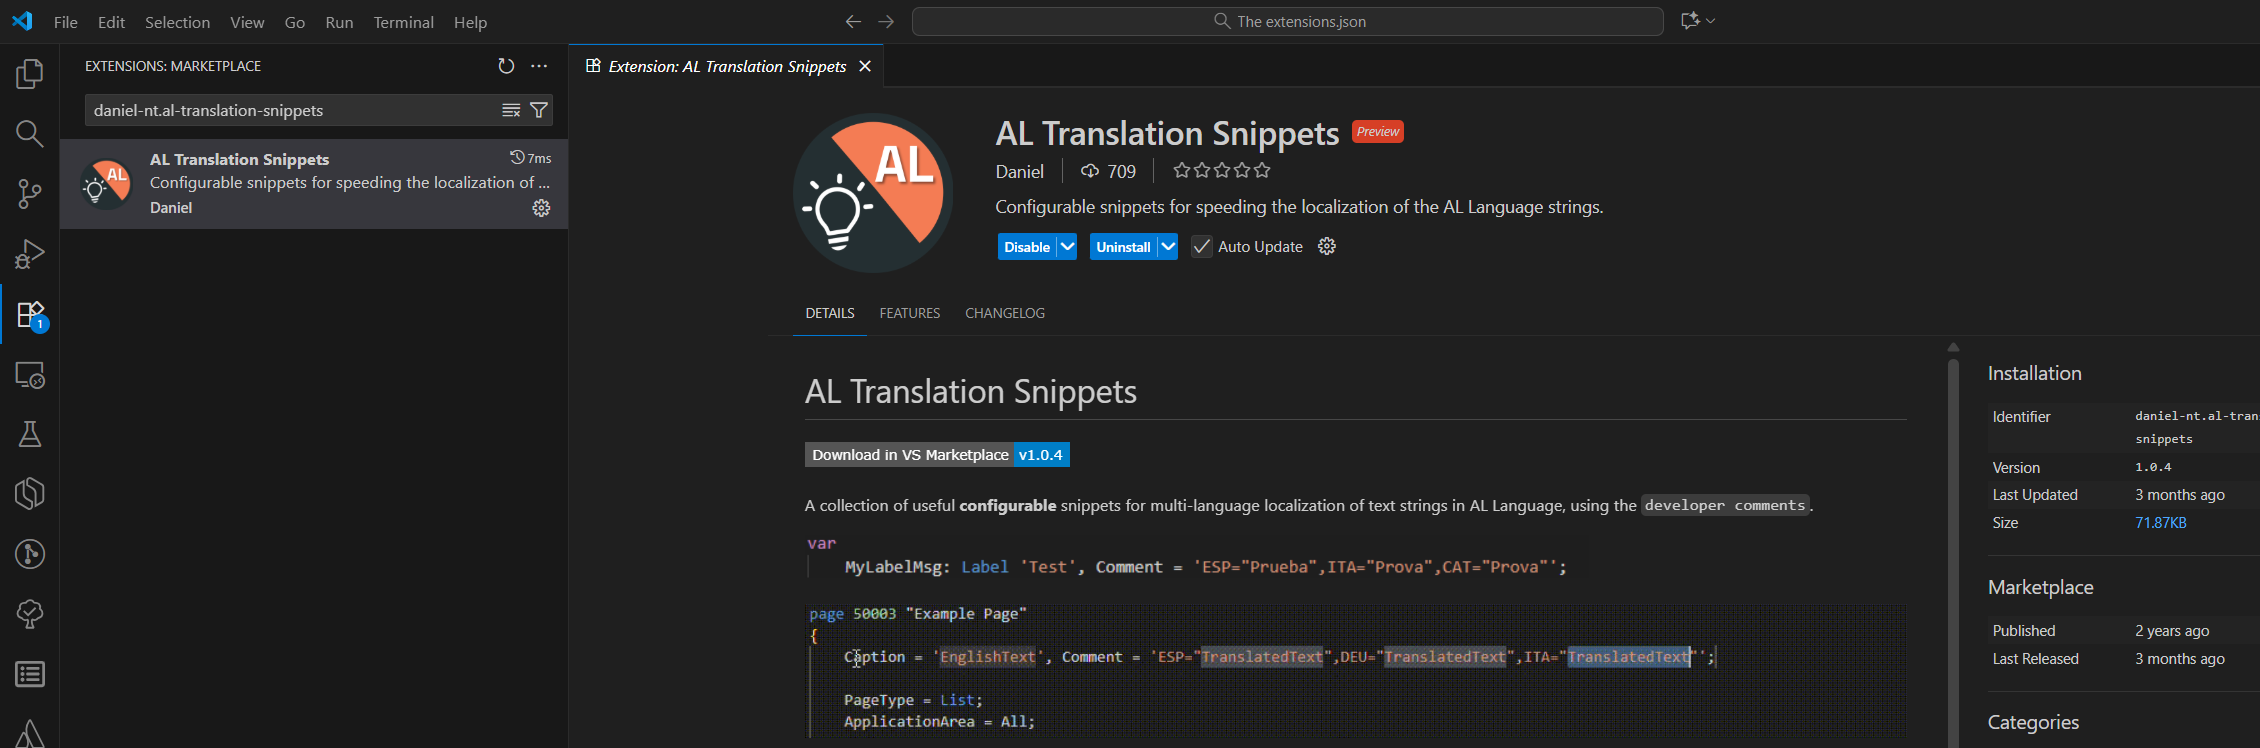Expand the Uninstall dropdown arrow
This screenshot has height=748, width=2260.
point(1168,247)
